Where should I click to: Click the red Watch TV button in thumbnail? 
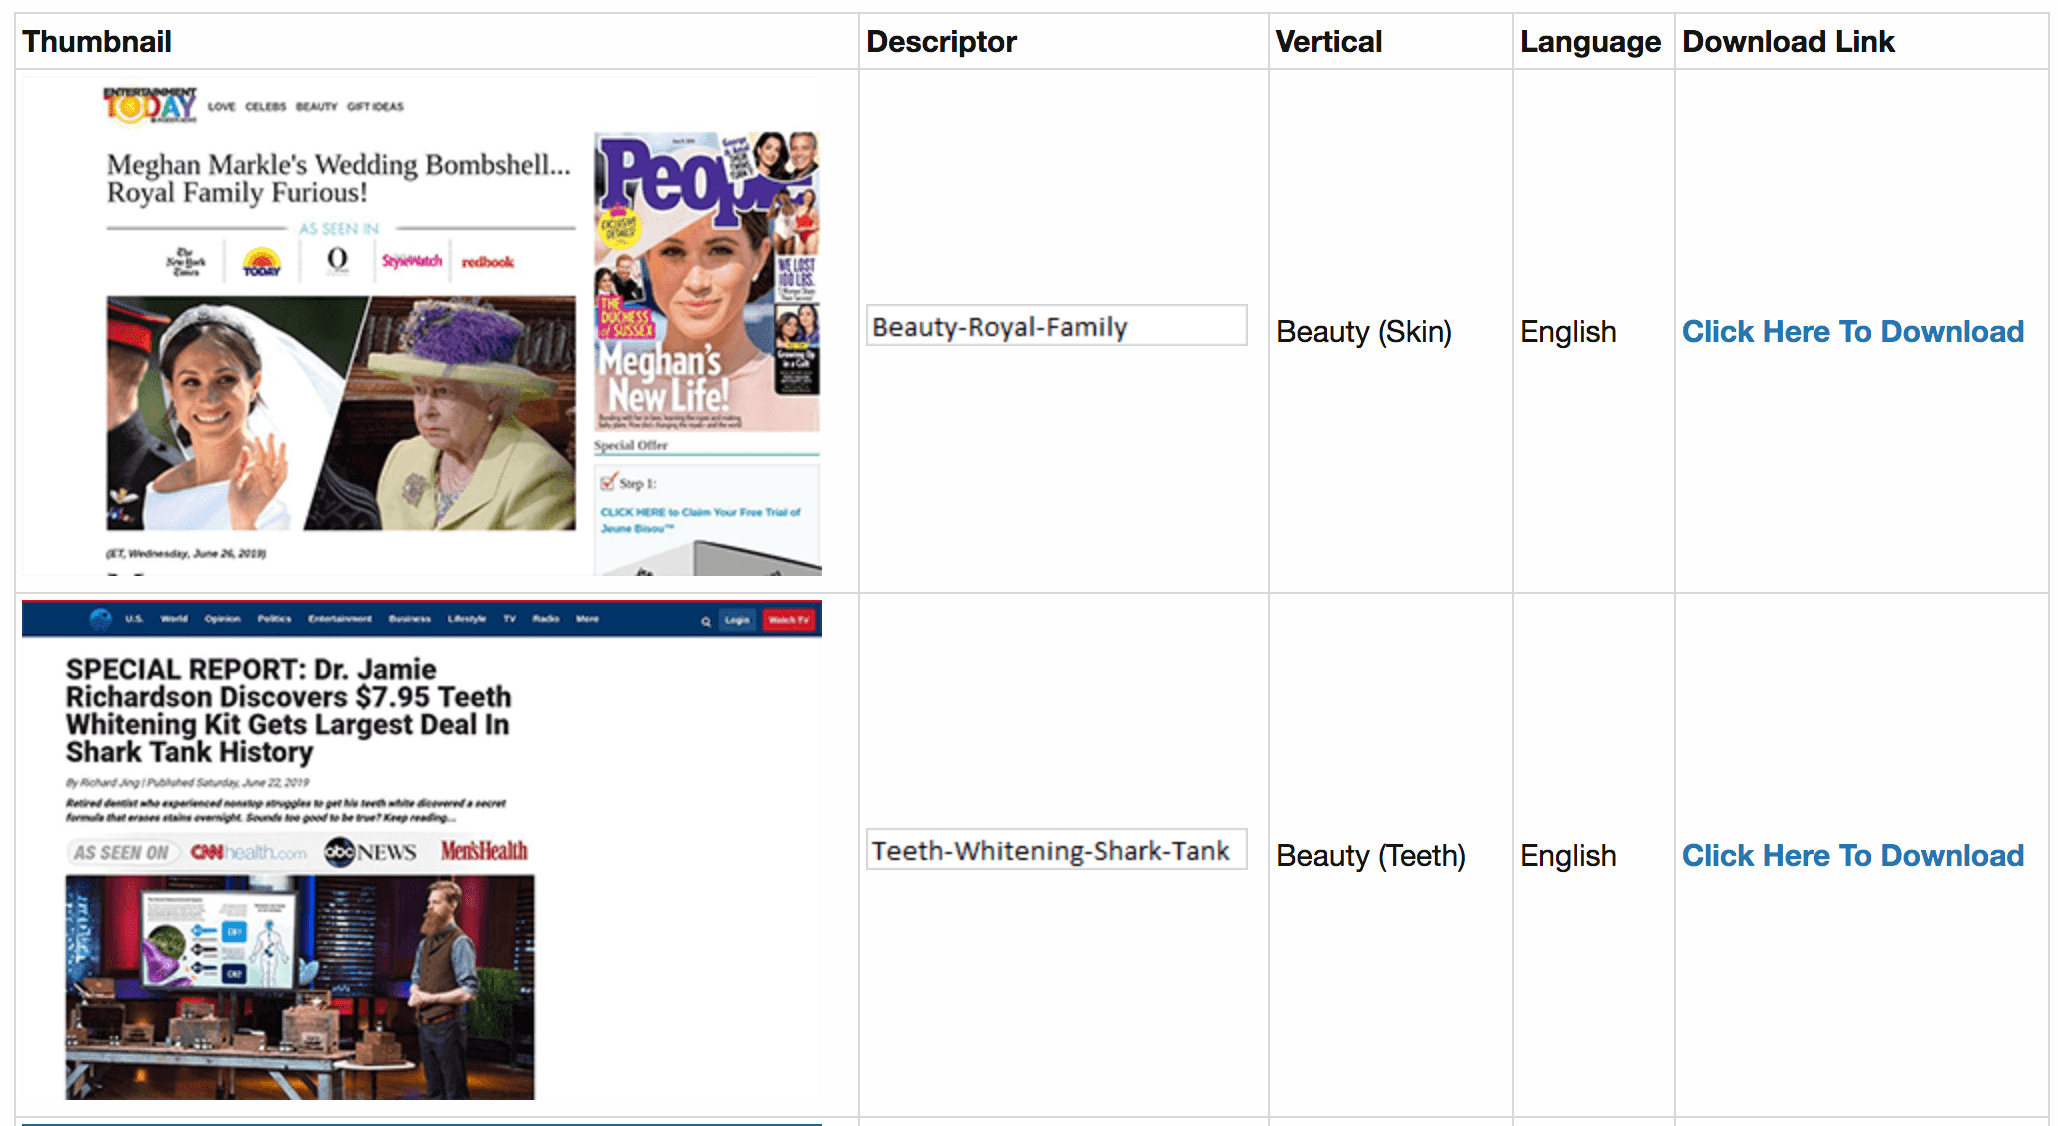(789, 620)
